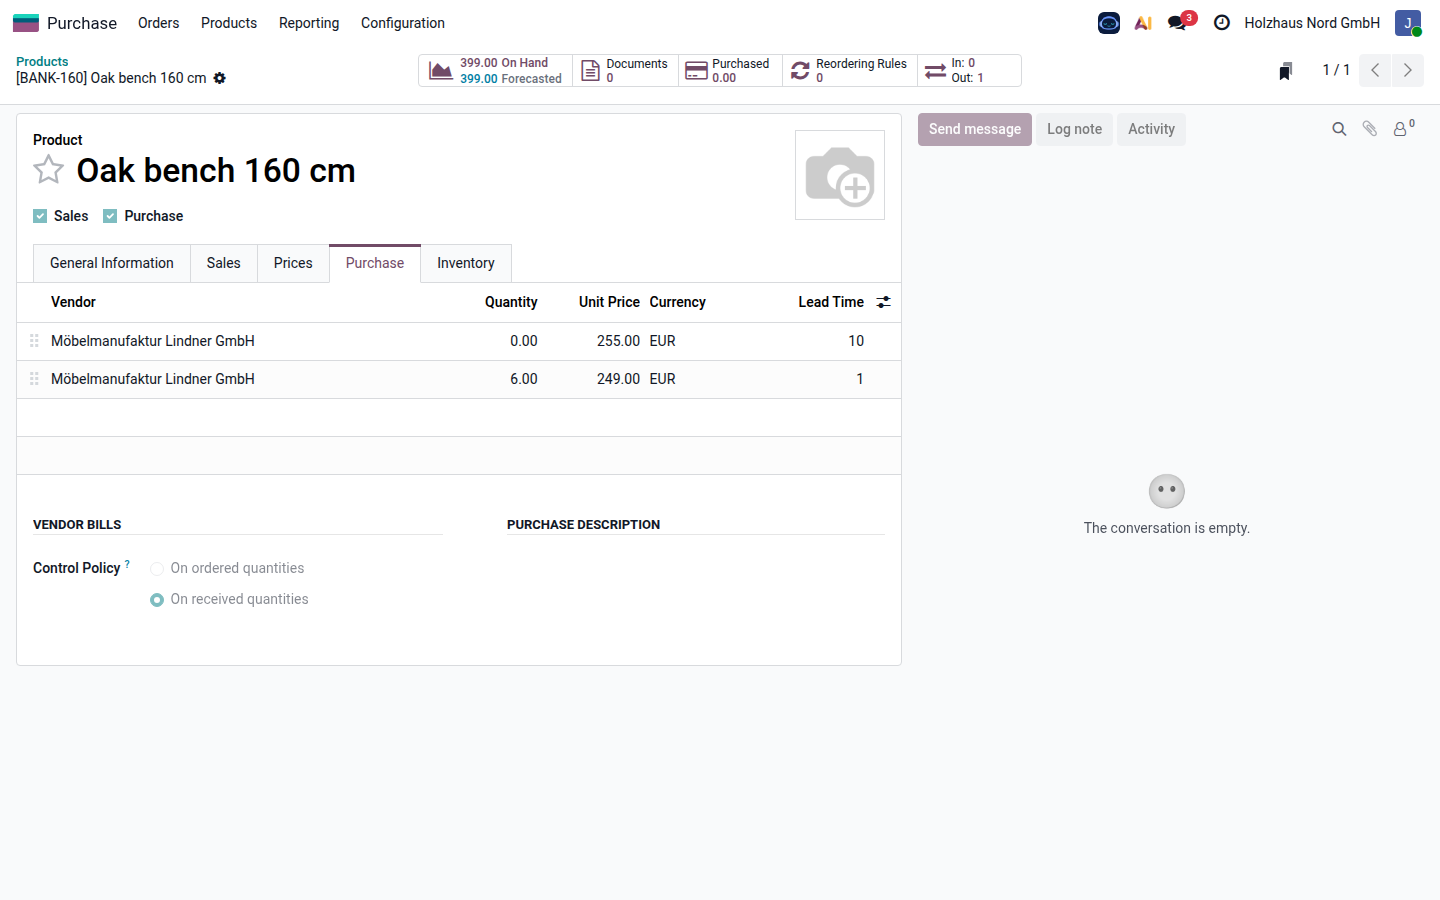Open the Purchase app home icon
The height and width of the screenshot is (900, 1440).
tap(26, 23)
